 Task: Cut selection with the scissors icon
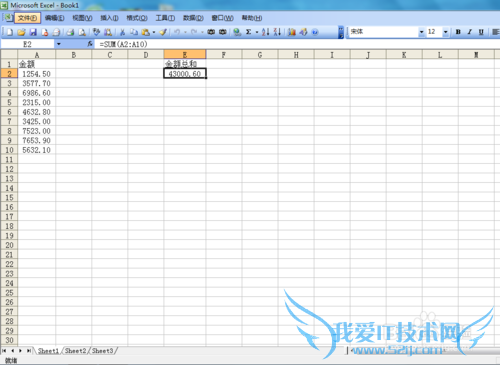click(x=122, y=32)
